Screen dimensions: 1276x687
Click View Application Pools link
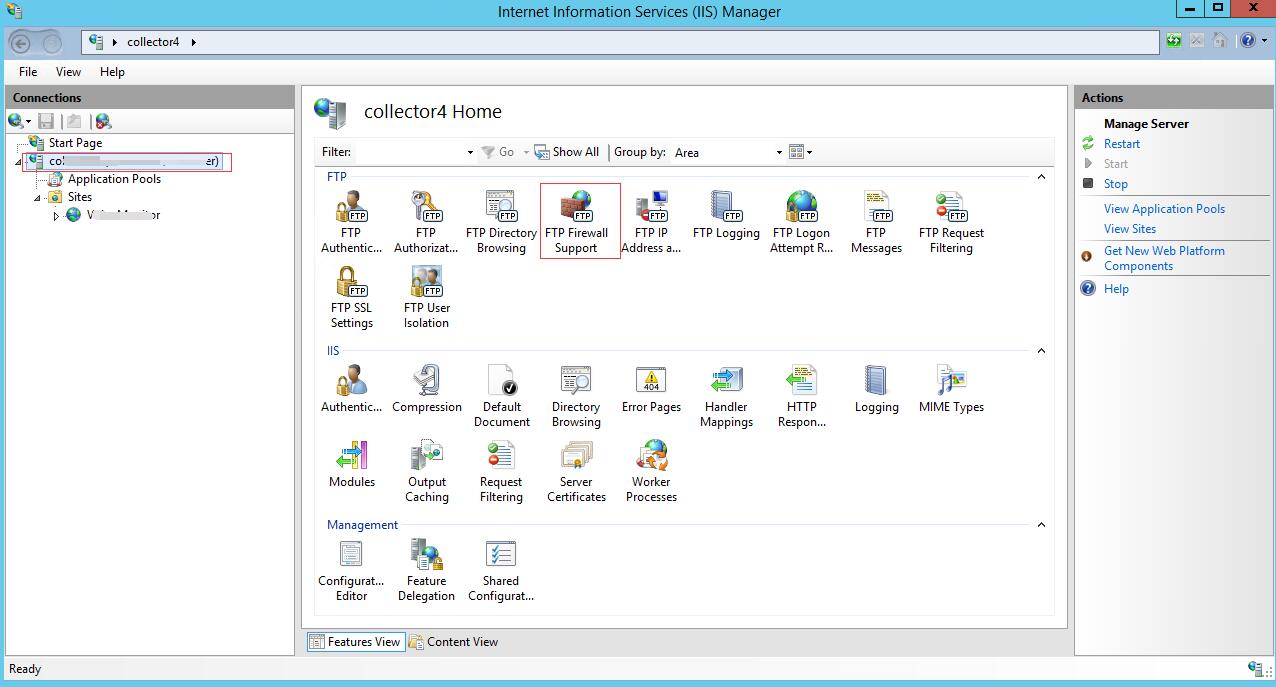click(1164, 209)
